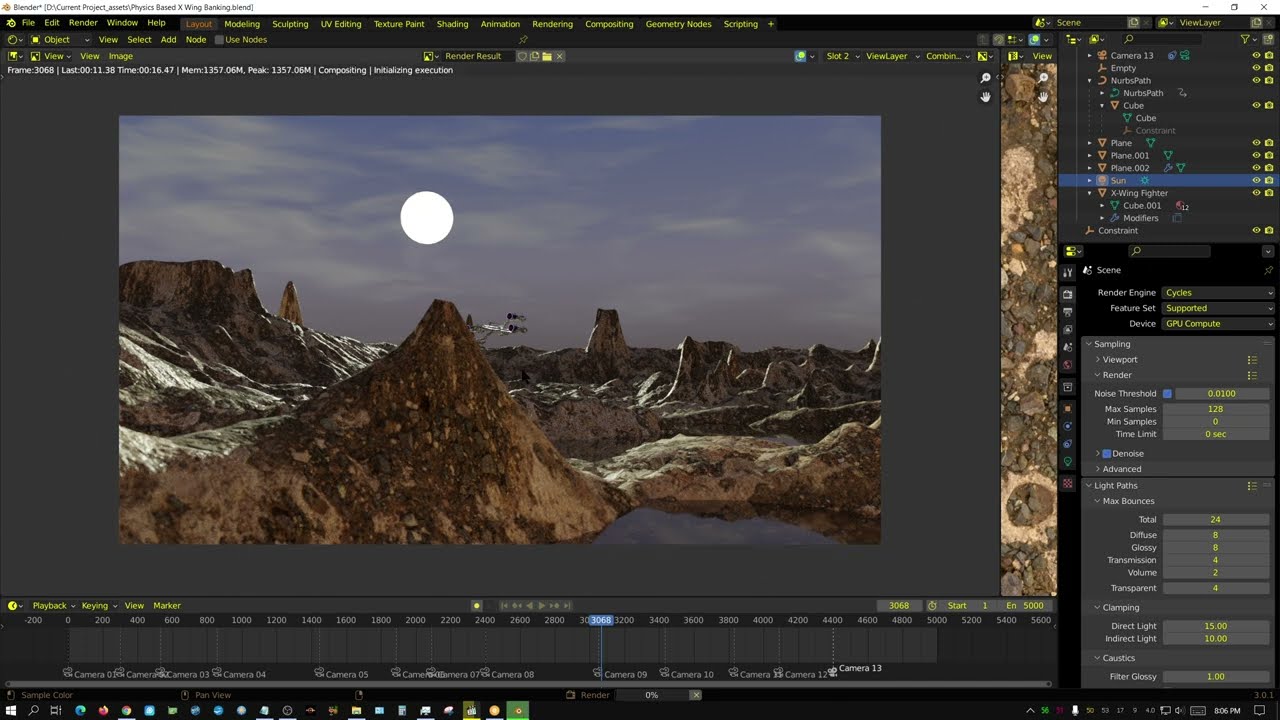Open the Scene properties tab icon
Viewport: 1280px width, 720px height.
[x=1068, y=347]
